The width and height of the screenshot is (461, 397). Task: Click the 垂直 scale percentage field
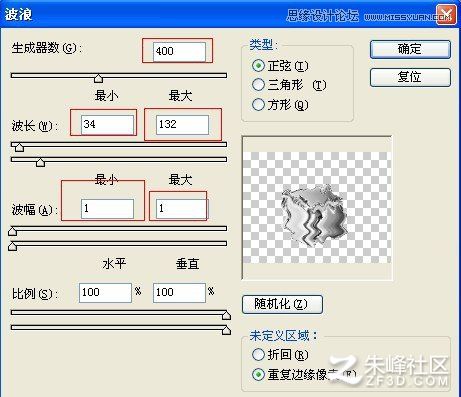179,293
